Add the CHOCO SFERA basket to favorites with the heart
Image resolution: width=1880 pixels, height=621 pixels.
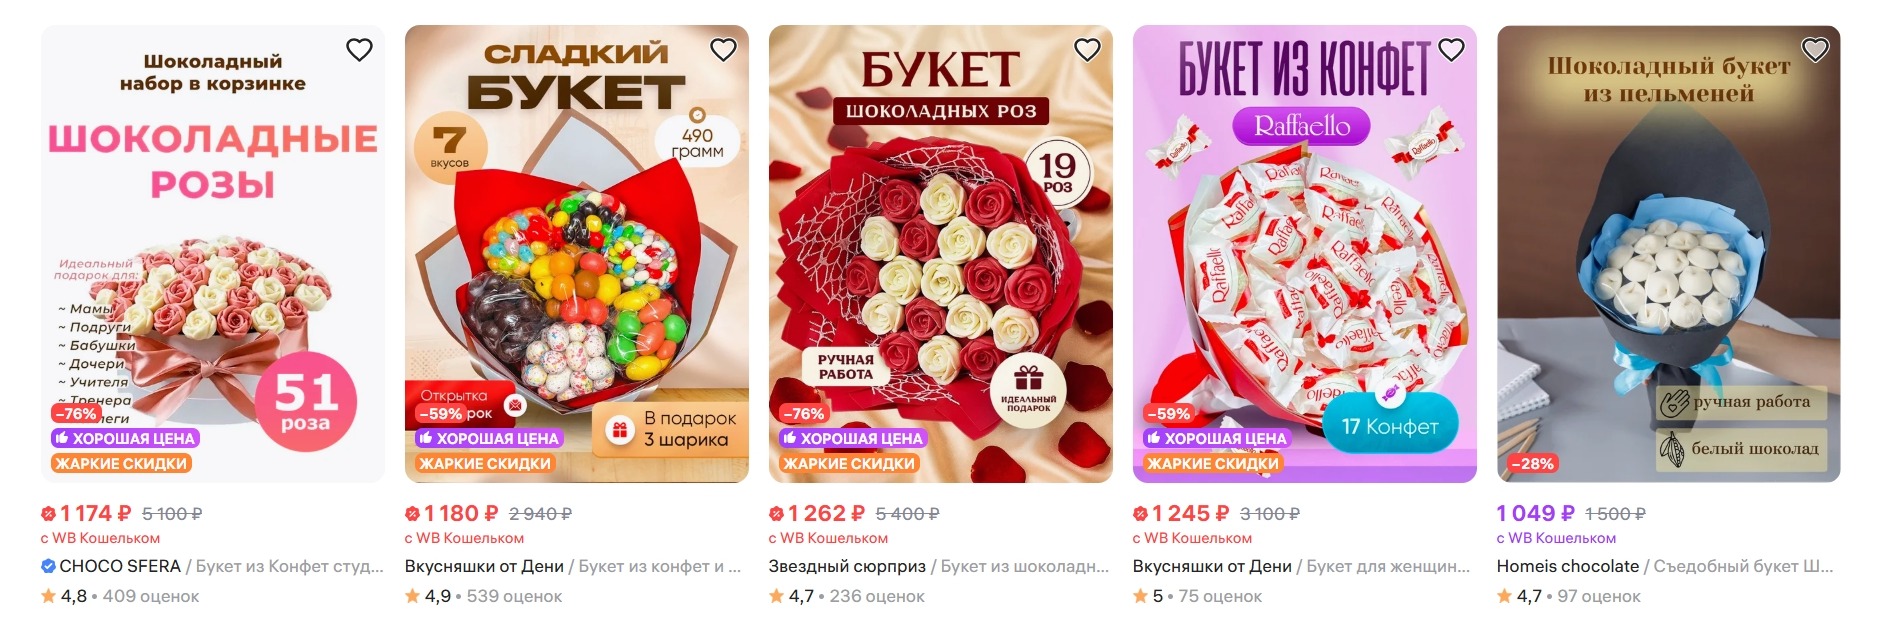click(x=359, y=50)
